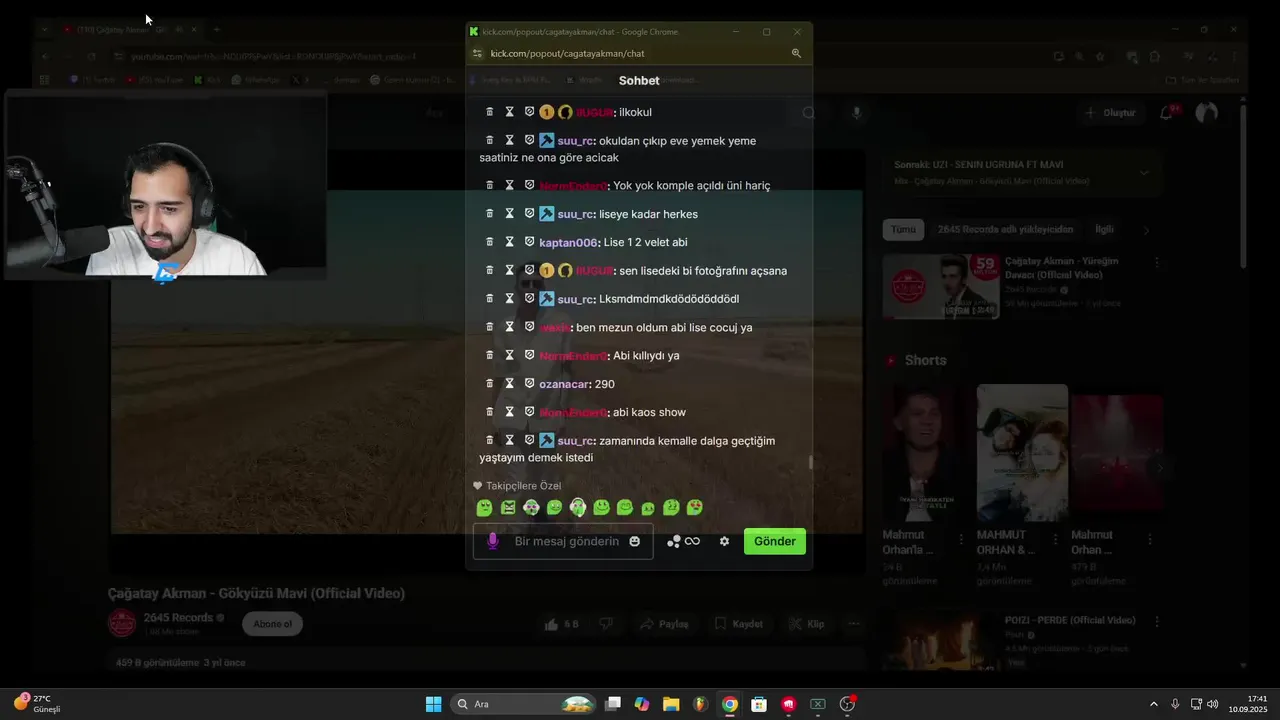The image size is (1280, 720).
Task: Delete the BUGUR message "ilkokul" with trash icon
Action: click(x=489, y=112)
